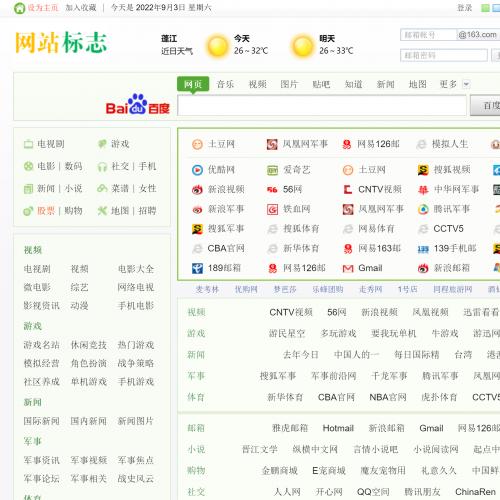Screen dimensions: 500x500
Task: Switch to the 新闻 search tab
Action: click(x=385, y=84)
